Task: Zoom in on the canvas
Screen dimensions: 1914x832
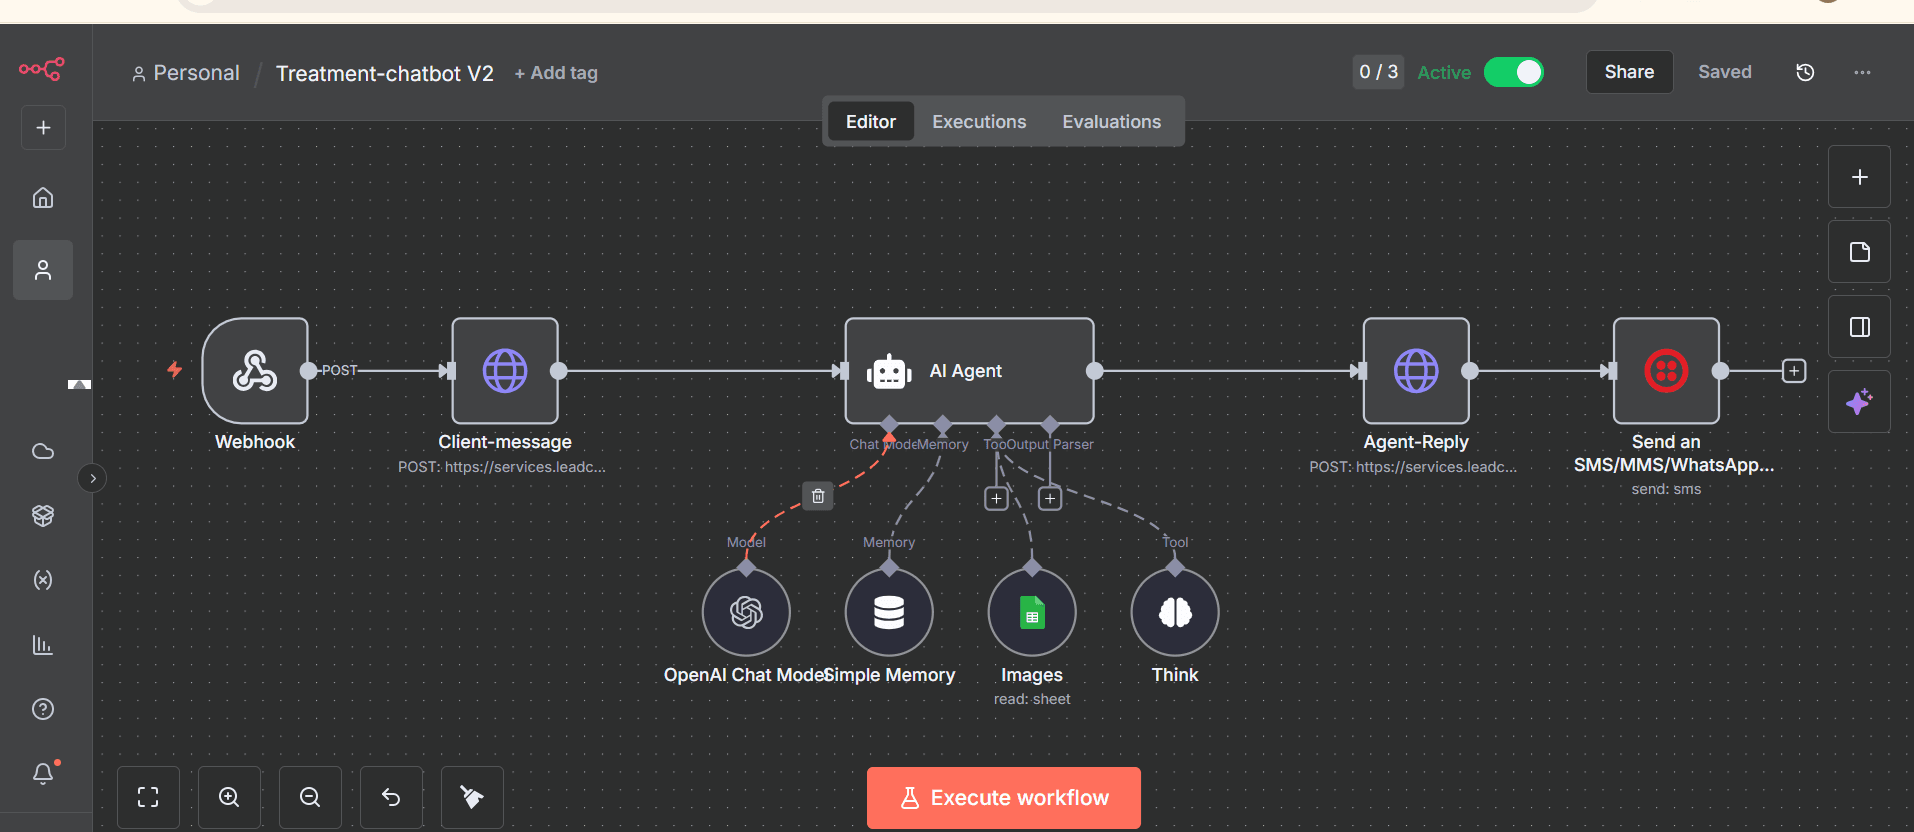Action: click(229, 797)
